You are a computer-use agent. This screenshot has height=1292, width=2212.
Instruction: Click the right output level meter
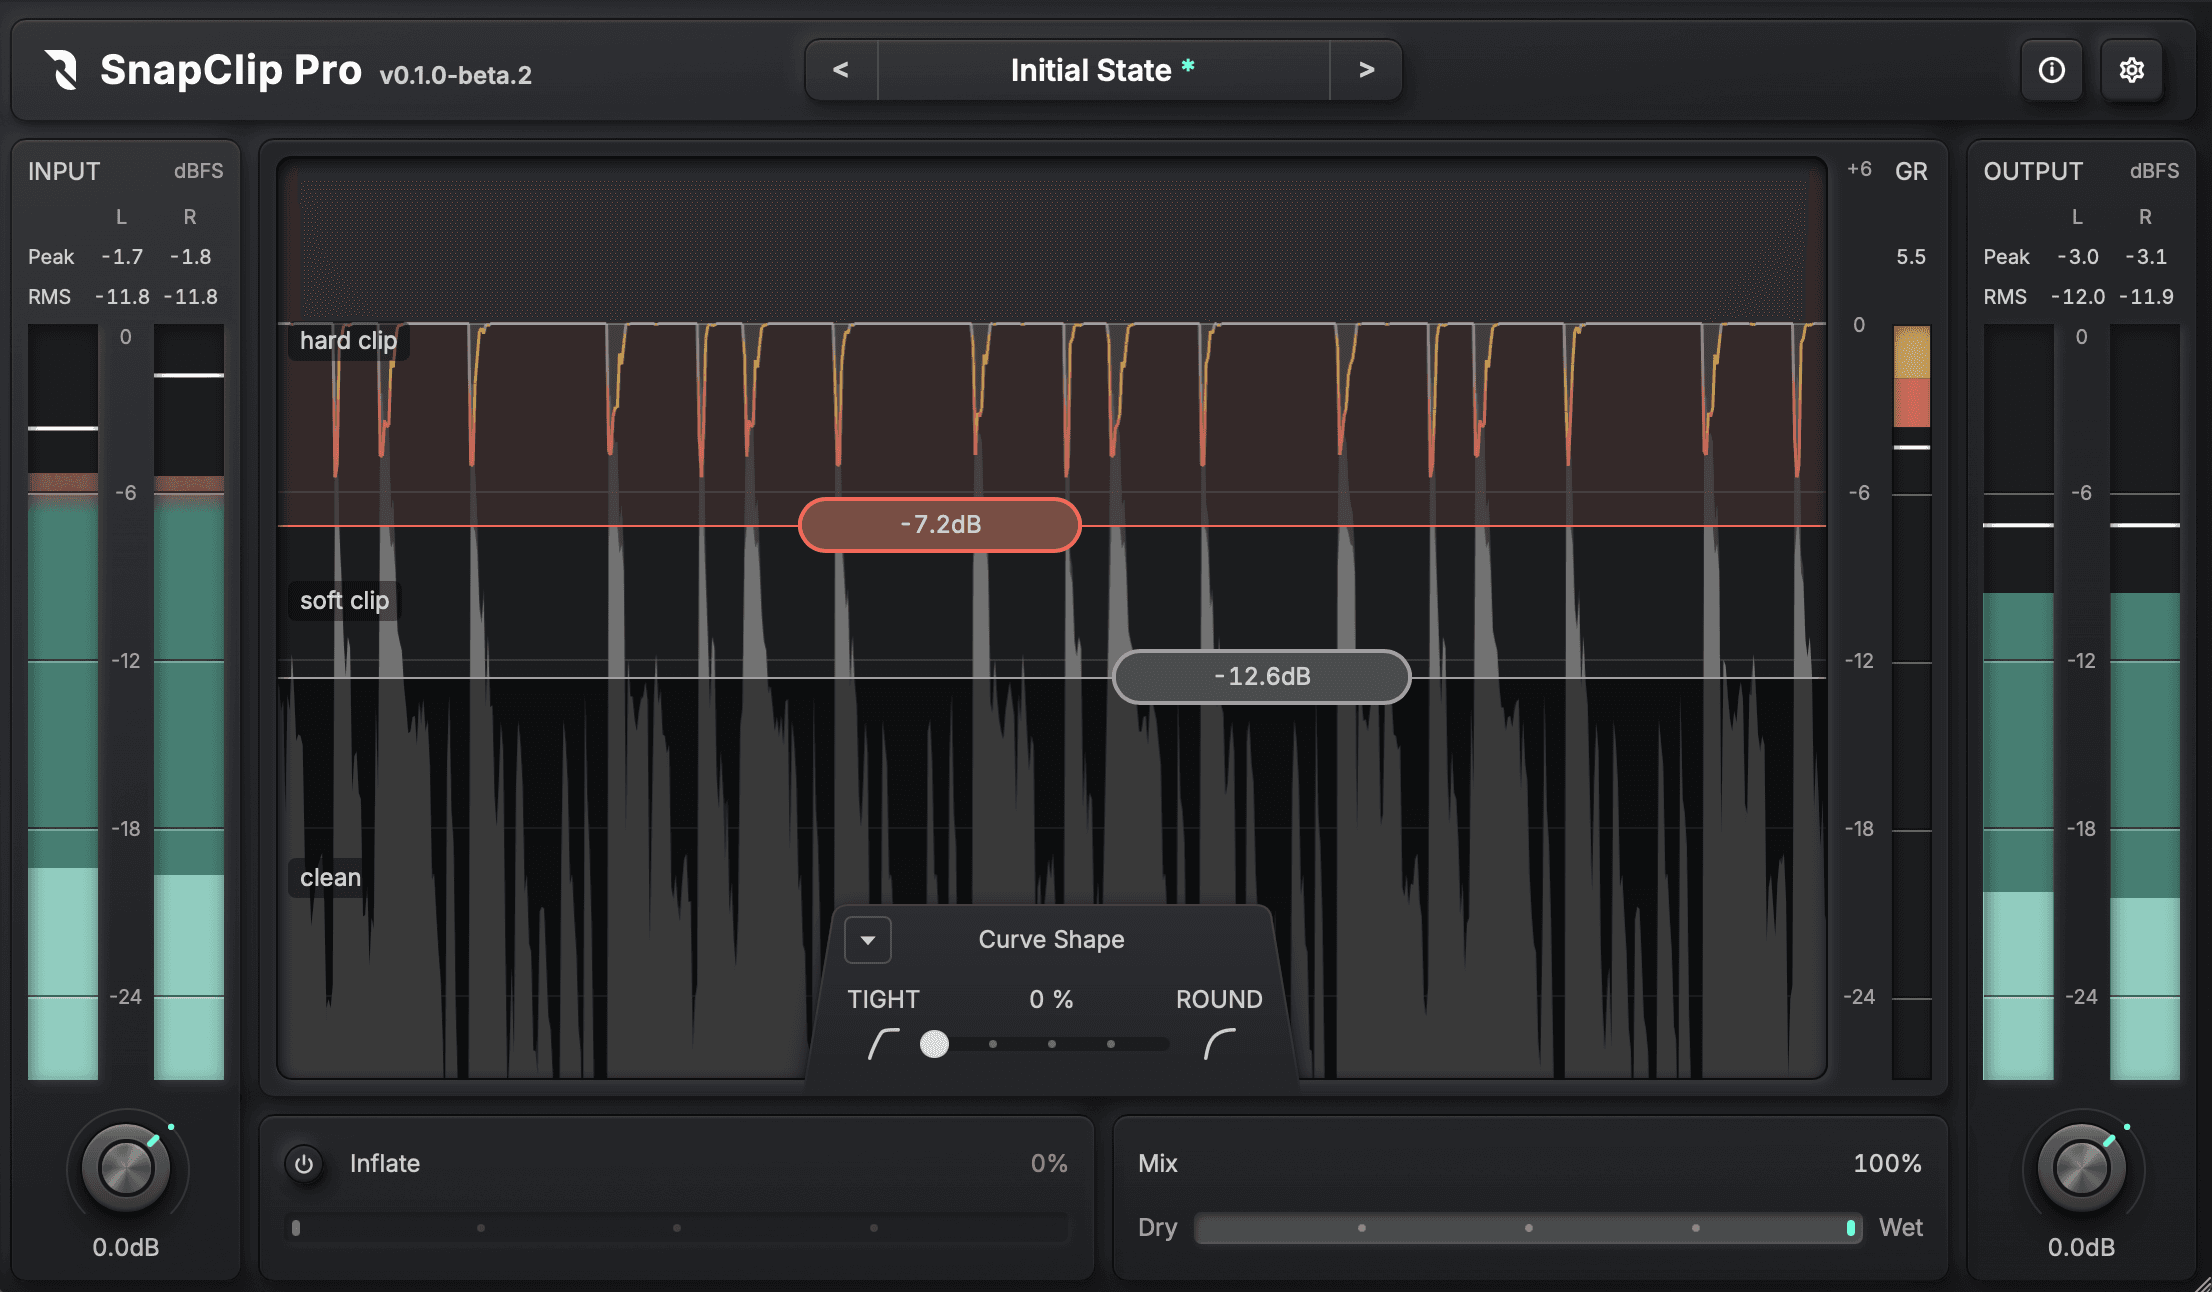tap(2145, 702)
